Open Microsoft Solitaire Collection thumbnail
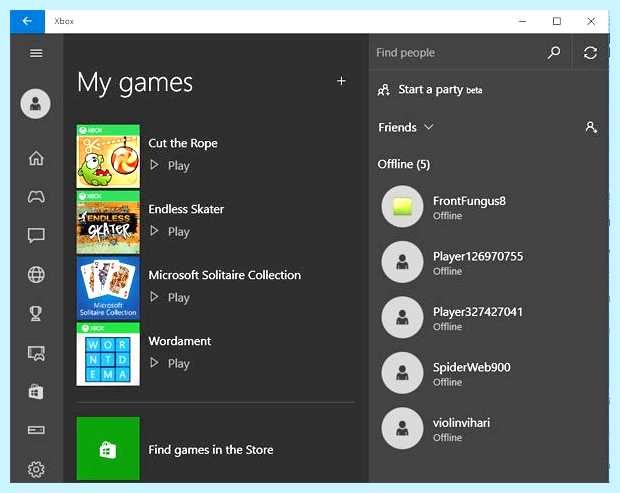 [108, 288]
